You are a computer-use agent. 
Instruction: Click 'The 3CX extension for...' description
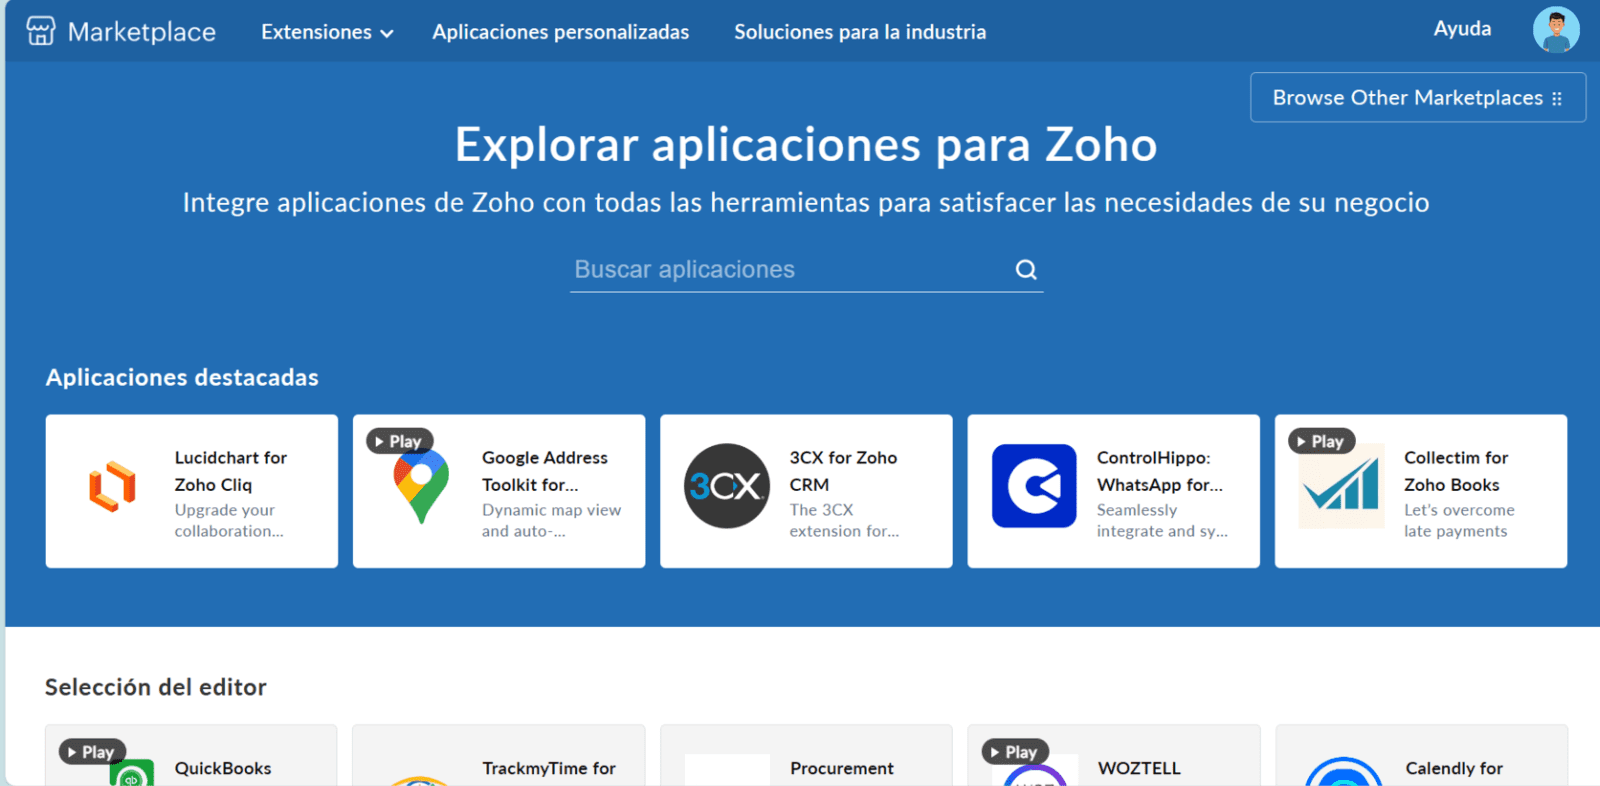pyautogui.click(x=844, y=520)
